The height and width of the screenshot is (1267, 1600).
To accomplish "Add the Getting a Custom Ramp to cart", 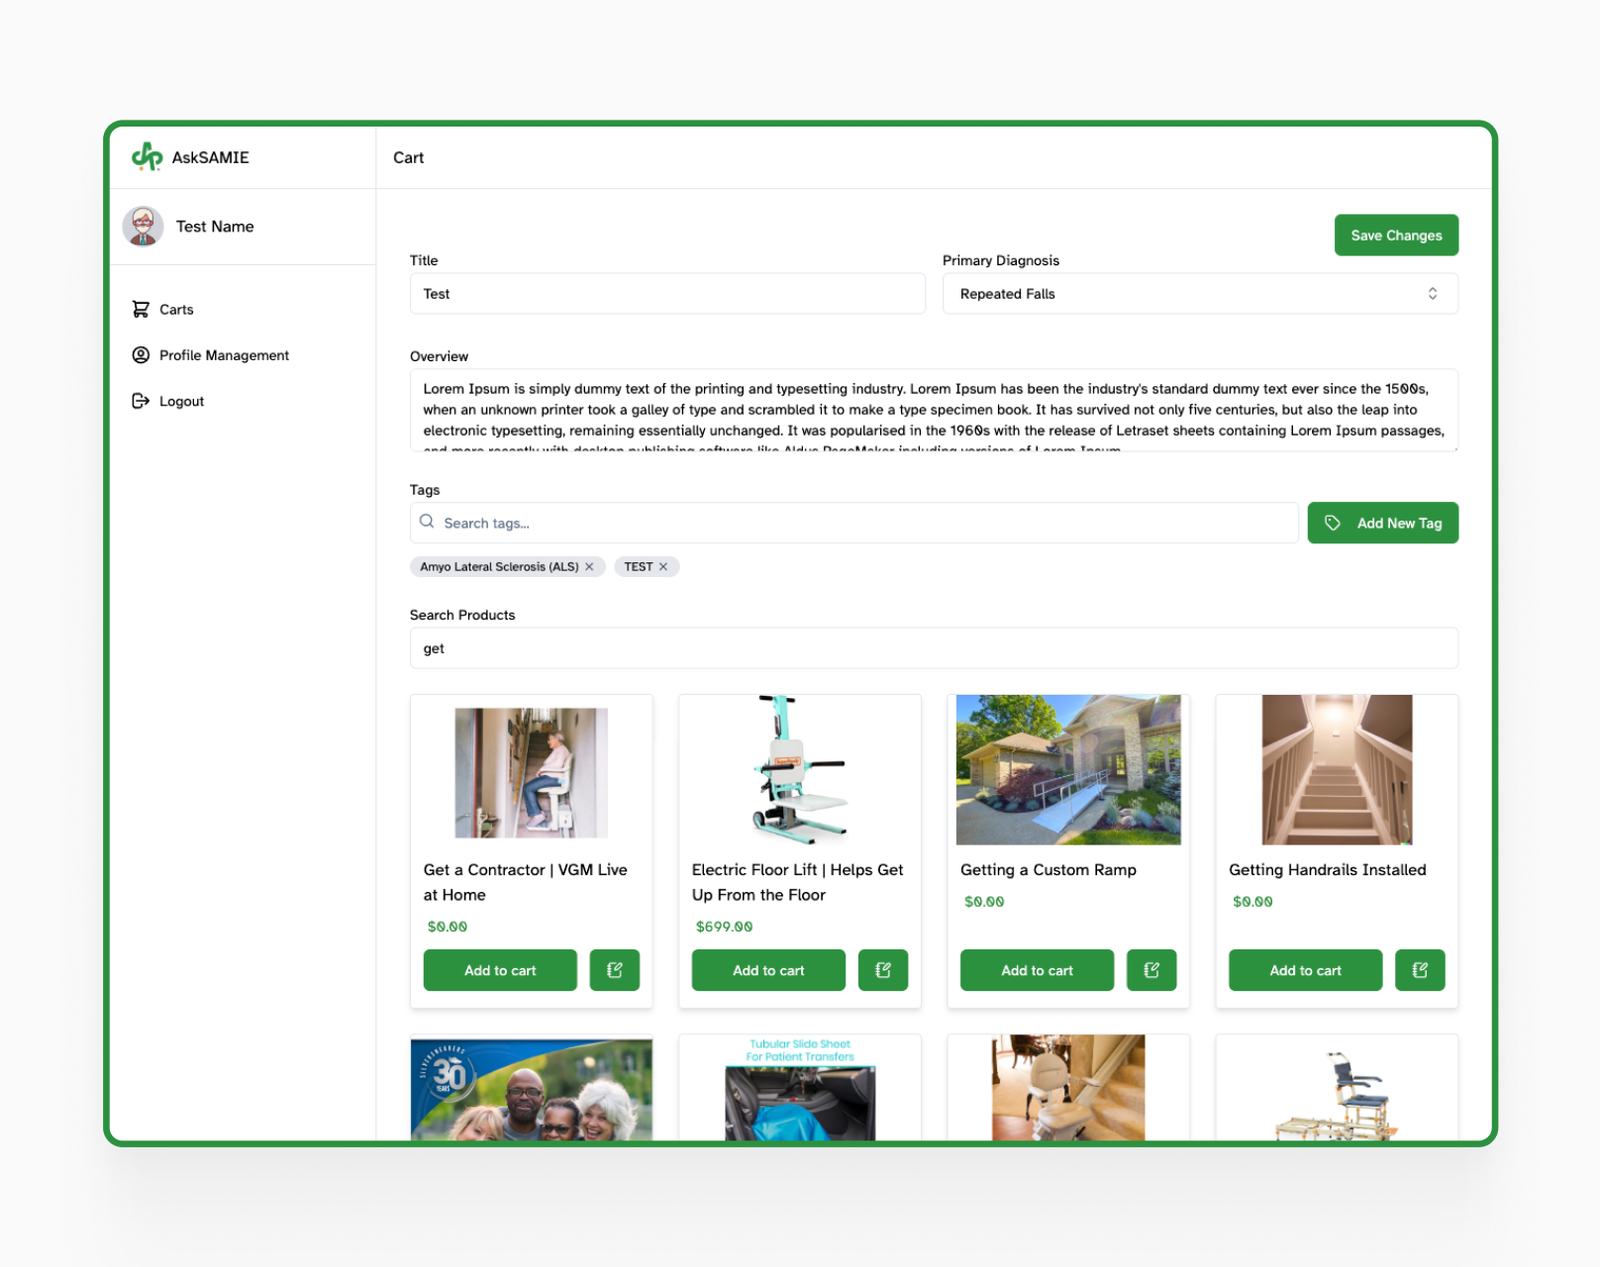I will pos(1036,970).
